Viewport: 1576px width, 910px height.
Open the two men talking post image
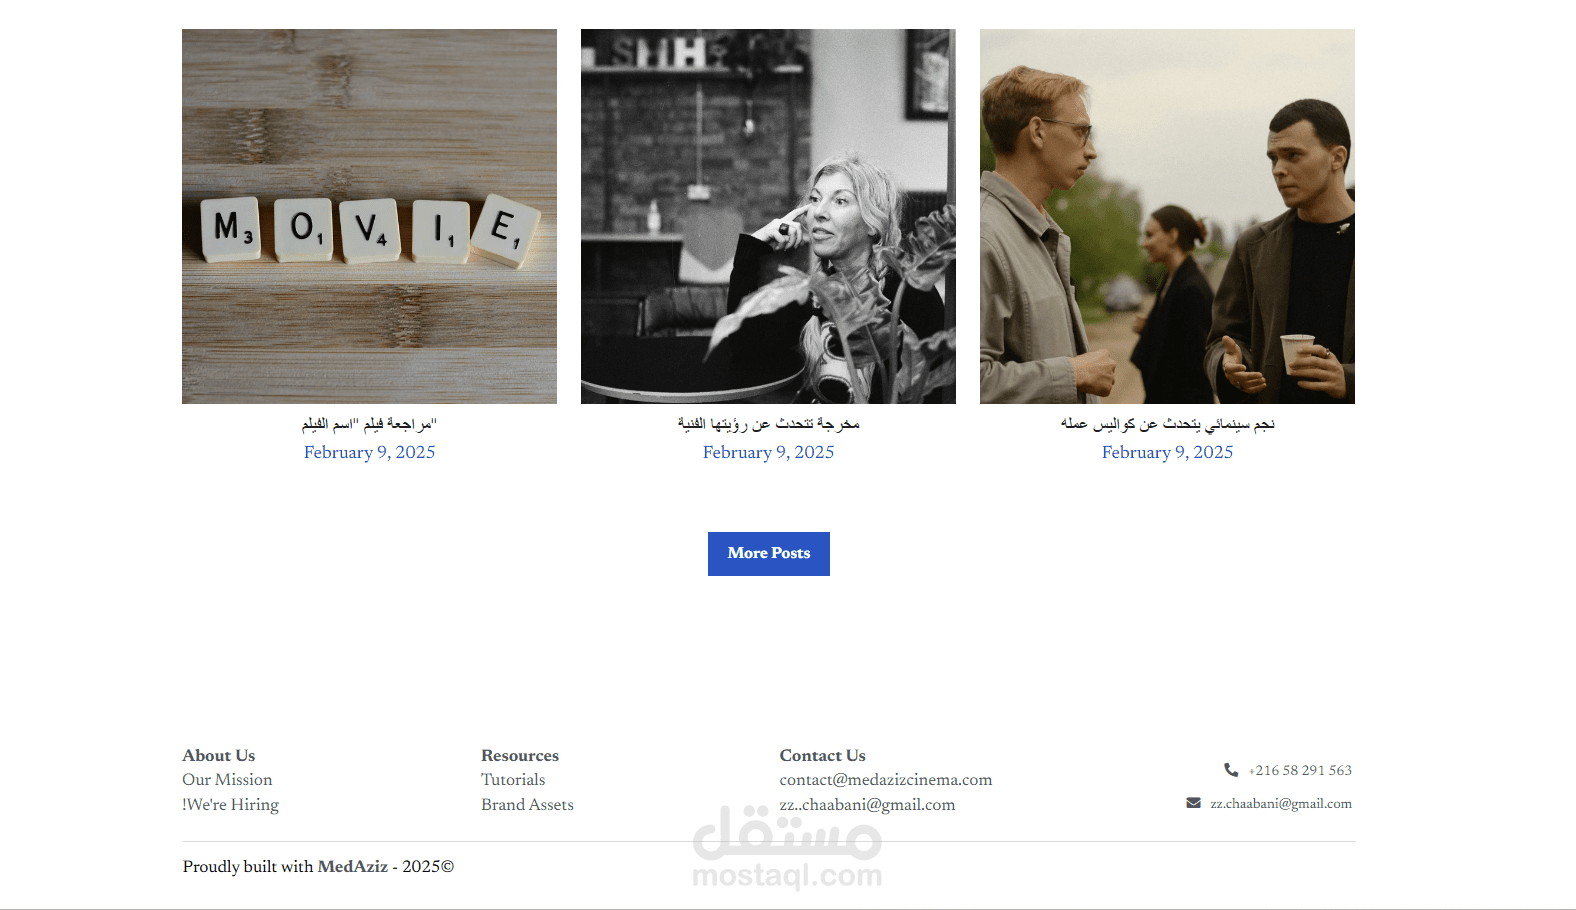(1167, 216)
